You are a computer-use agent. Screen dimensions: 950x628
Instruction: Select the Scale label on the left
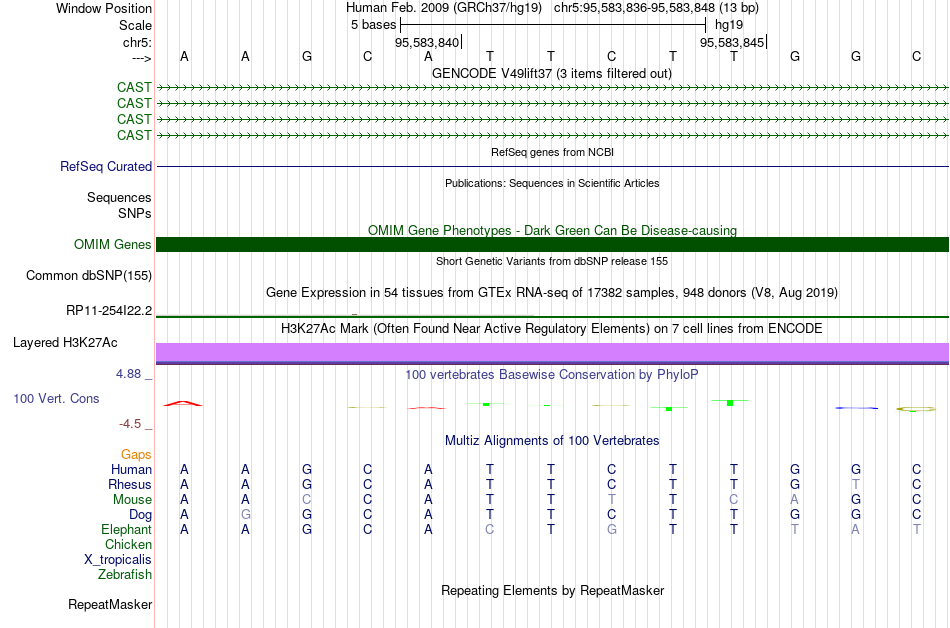[x=135, y=25]
